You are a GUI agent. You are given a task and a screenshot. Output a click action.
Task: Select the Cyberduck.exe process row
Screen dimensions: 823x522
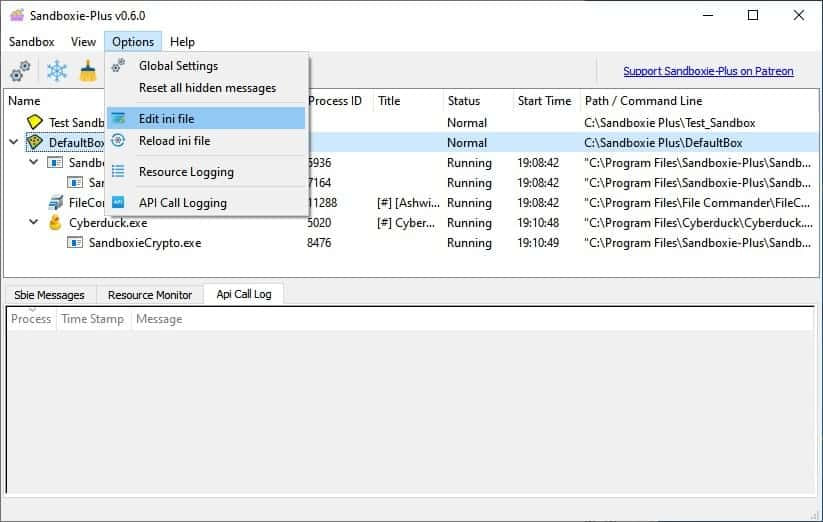coord(411,222)
